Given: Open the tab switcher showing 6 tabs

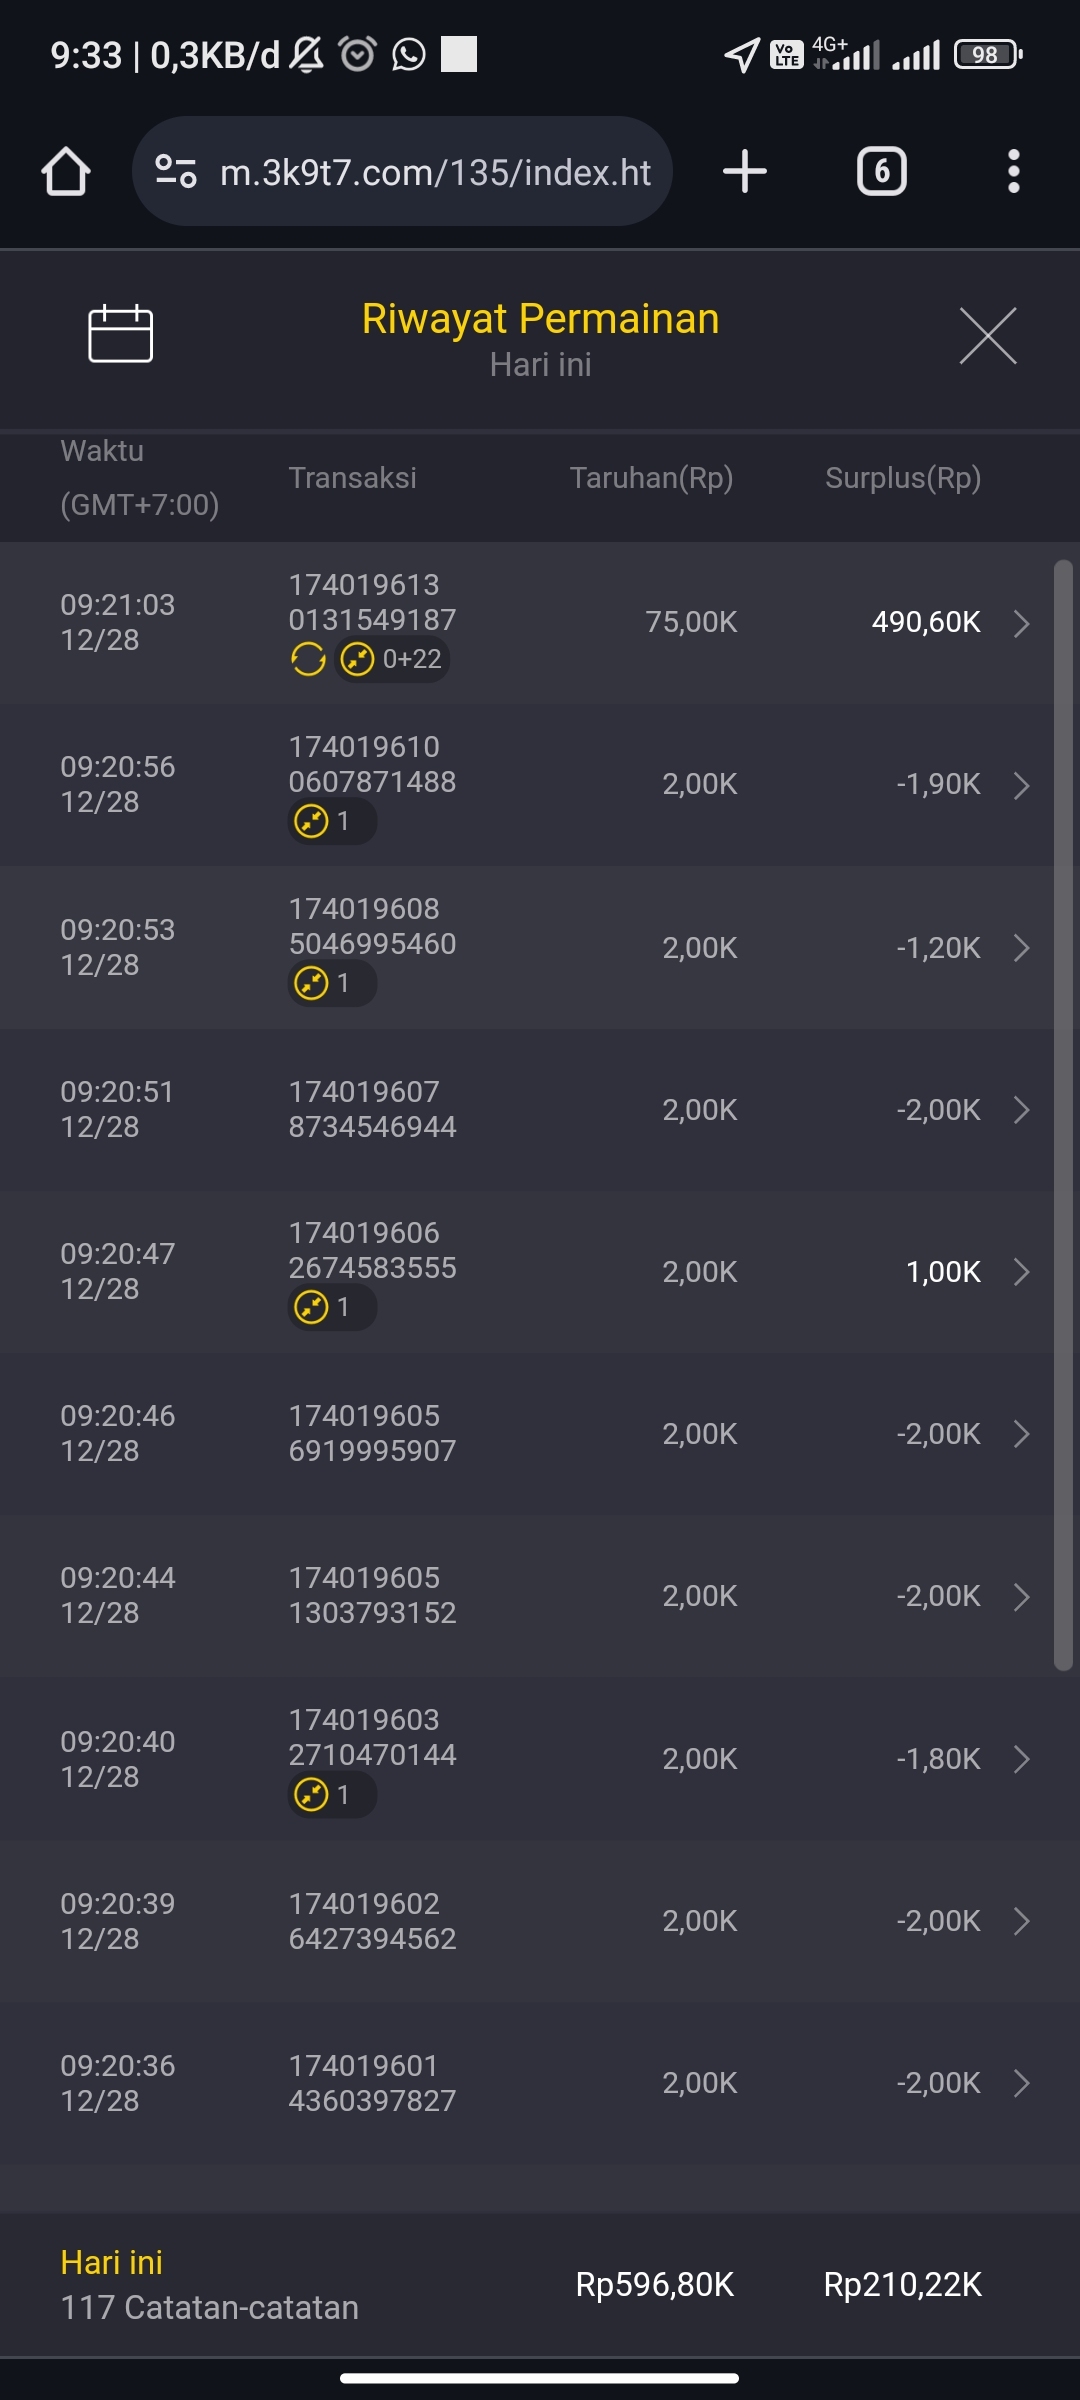Looking at the screenshot, I should click(881, 171).
